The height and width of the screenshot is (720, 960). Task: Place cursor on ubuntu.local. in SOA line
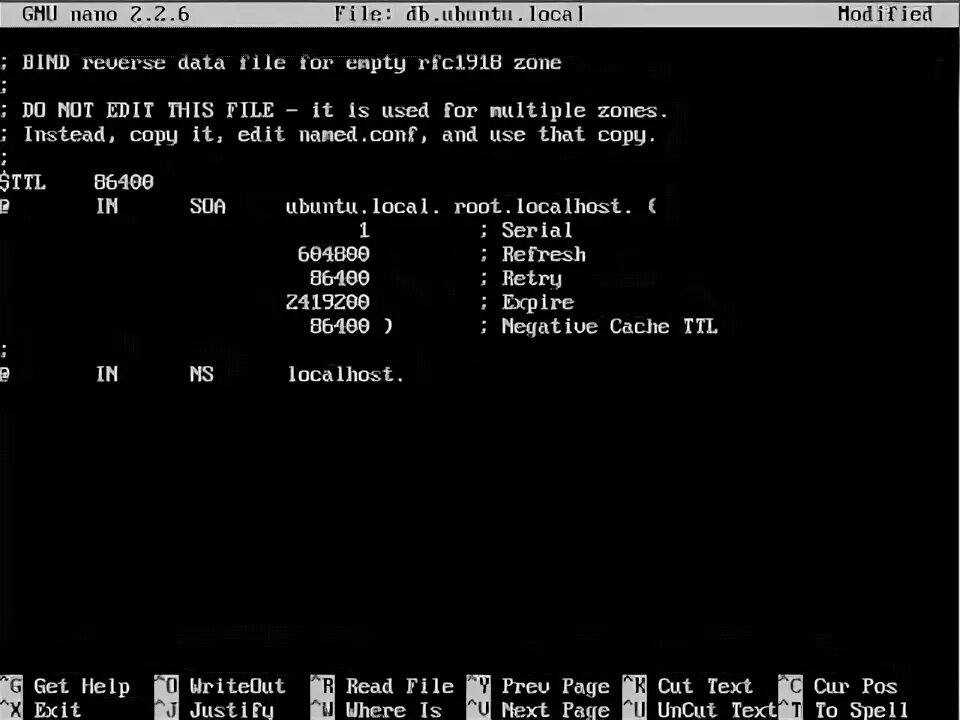pyautogui.click(x=363, y=206)
